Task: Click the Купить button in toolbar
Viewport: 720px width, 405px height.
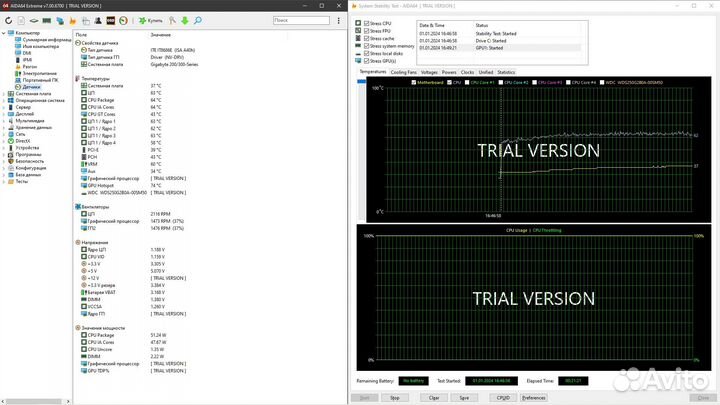Action: [x=151, y=21]
